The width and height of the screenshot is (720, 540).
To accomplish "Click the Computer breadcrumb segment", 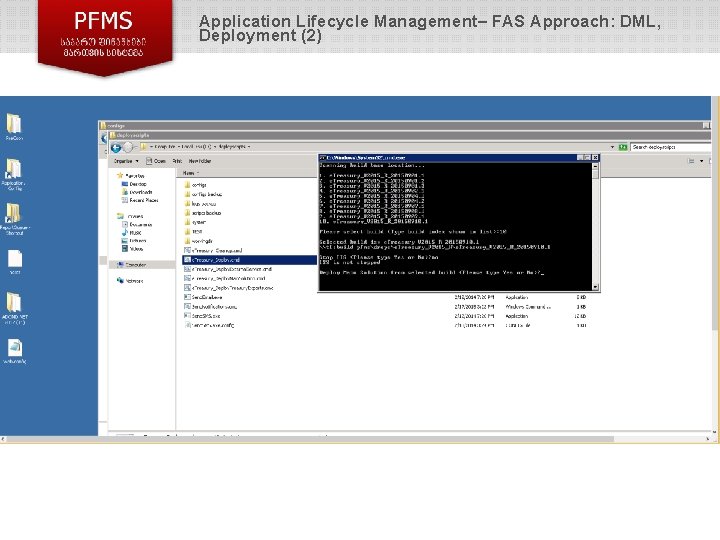I will pyautogui.click(x=164, y=147).
